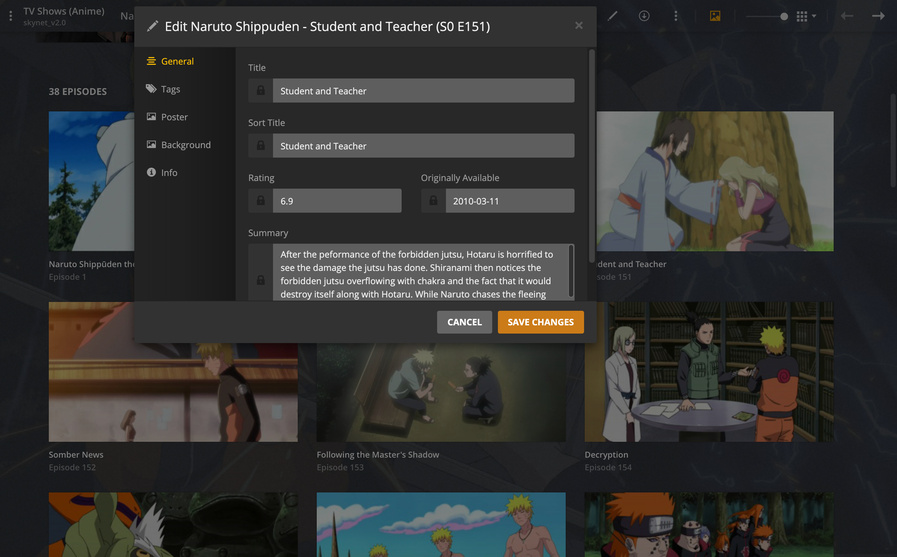Open the Student and Teacher episode thumbnail
The width and height of the screenshot is (897, 557).
click(715, 181)
